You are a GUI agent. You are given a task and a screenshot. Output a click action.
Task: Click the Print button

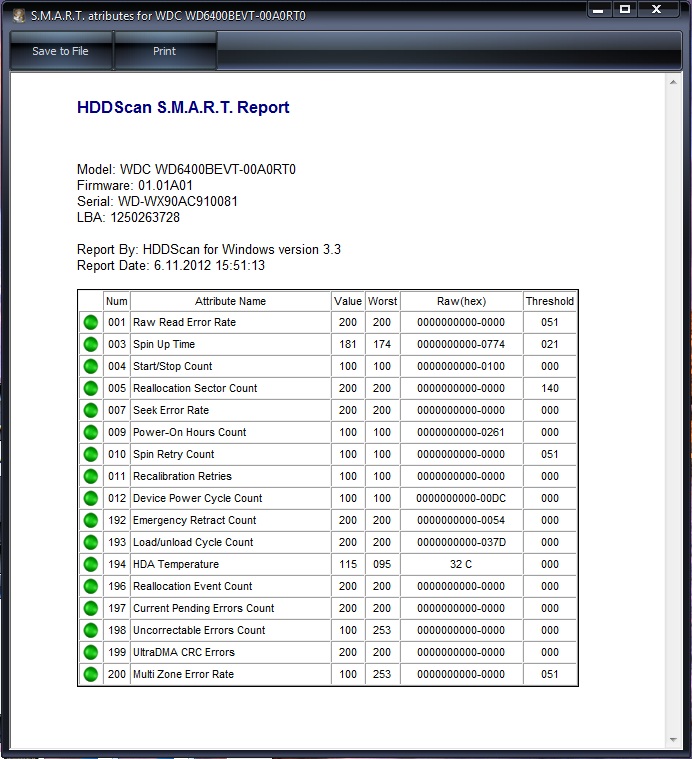point(165,51)
